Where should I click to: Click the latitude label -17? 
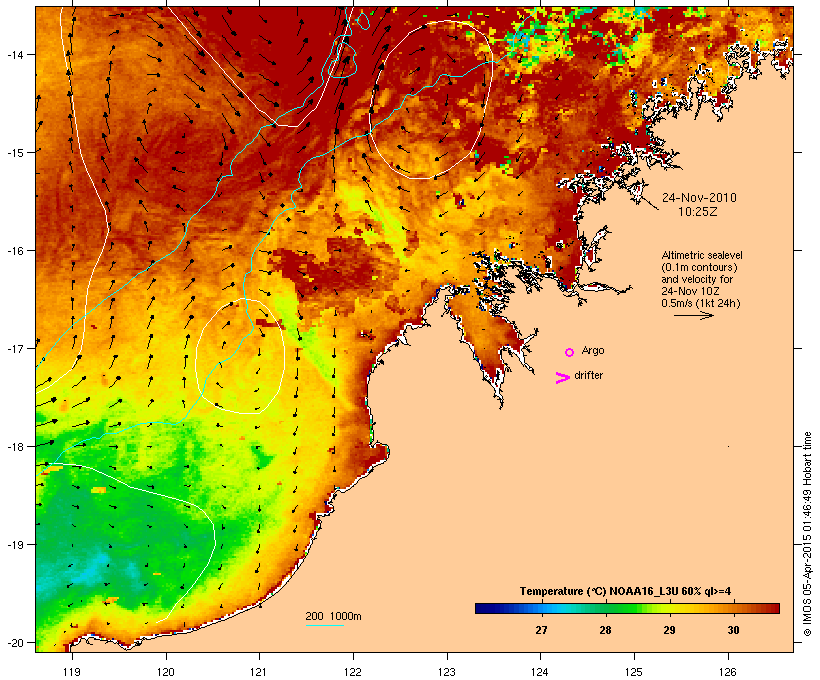click(x=14, y=348)
